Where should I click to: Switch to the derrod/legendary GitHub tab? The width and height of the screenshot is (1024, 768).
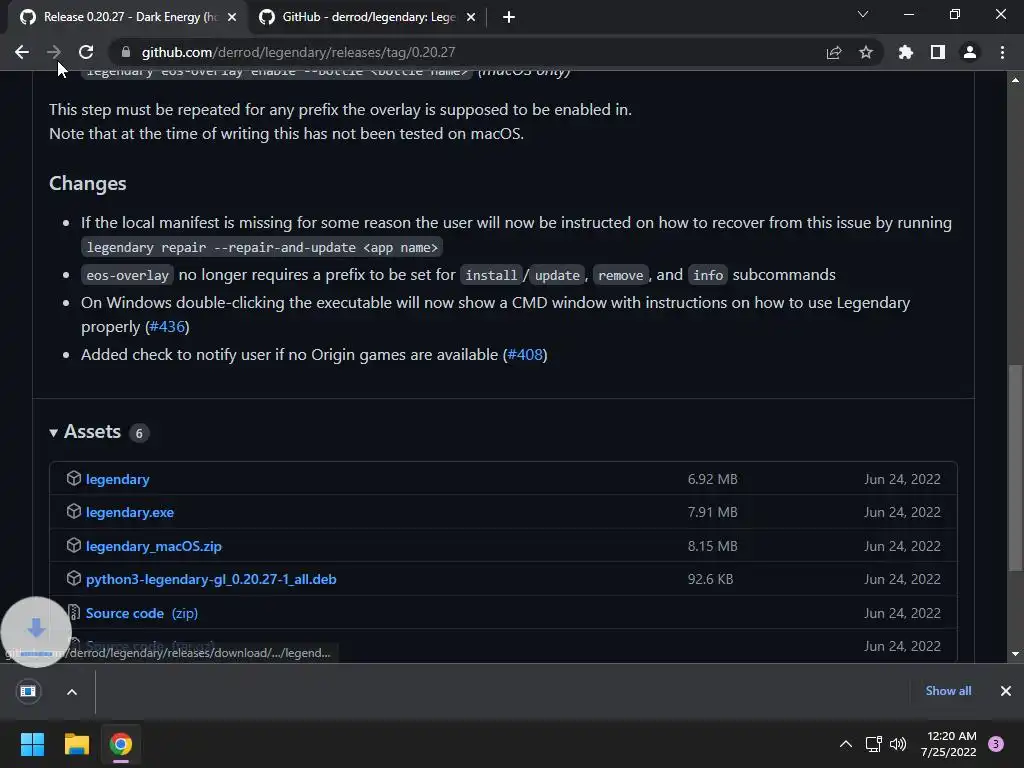(368, 17)
